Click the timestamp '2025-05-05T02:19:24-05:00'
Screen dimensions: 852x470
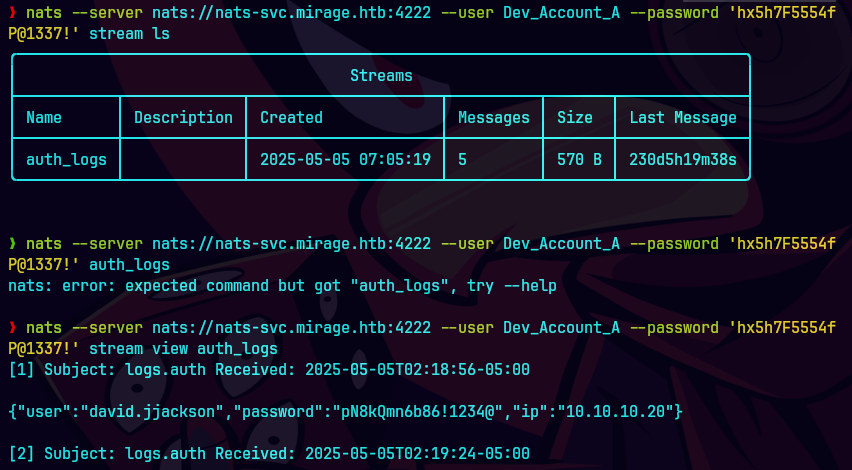417,453
